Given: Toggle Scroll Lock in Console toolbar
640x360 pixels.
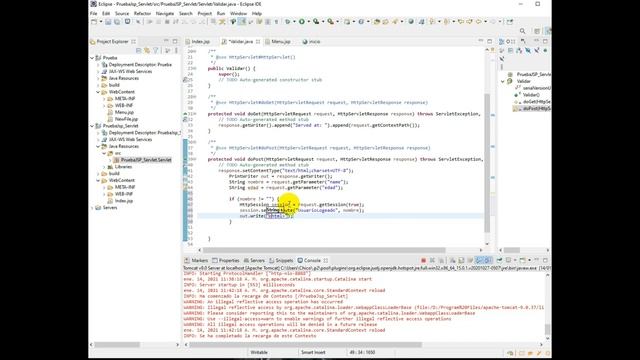Looking at the screenshot, I should (x=461, y=260).
